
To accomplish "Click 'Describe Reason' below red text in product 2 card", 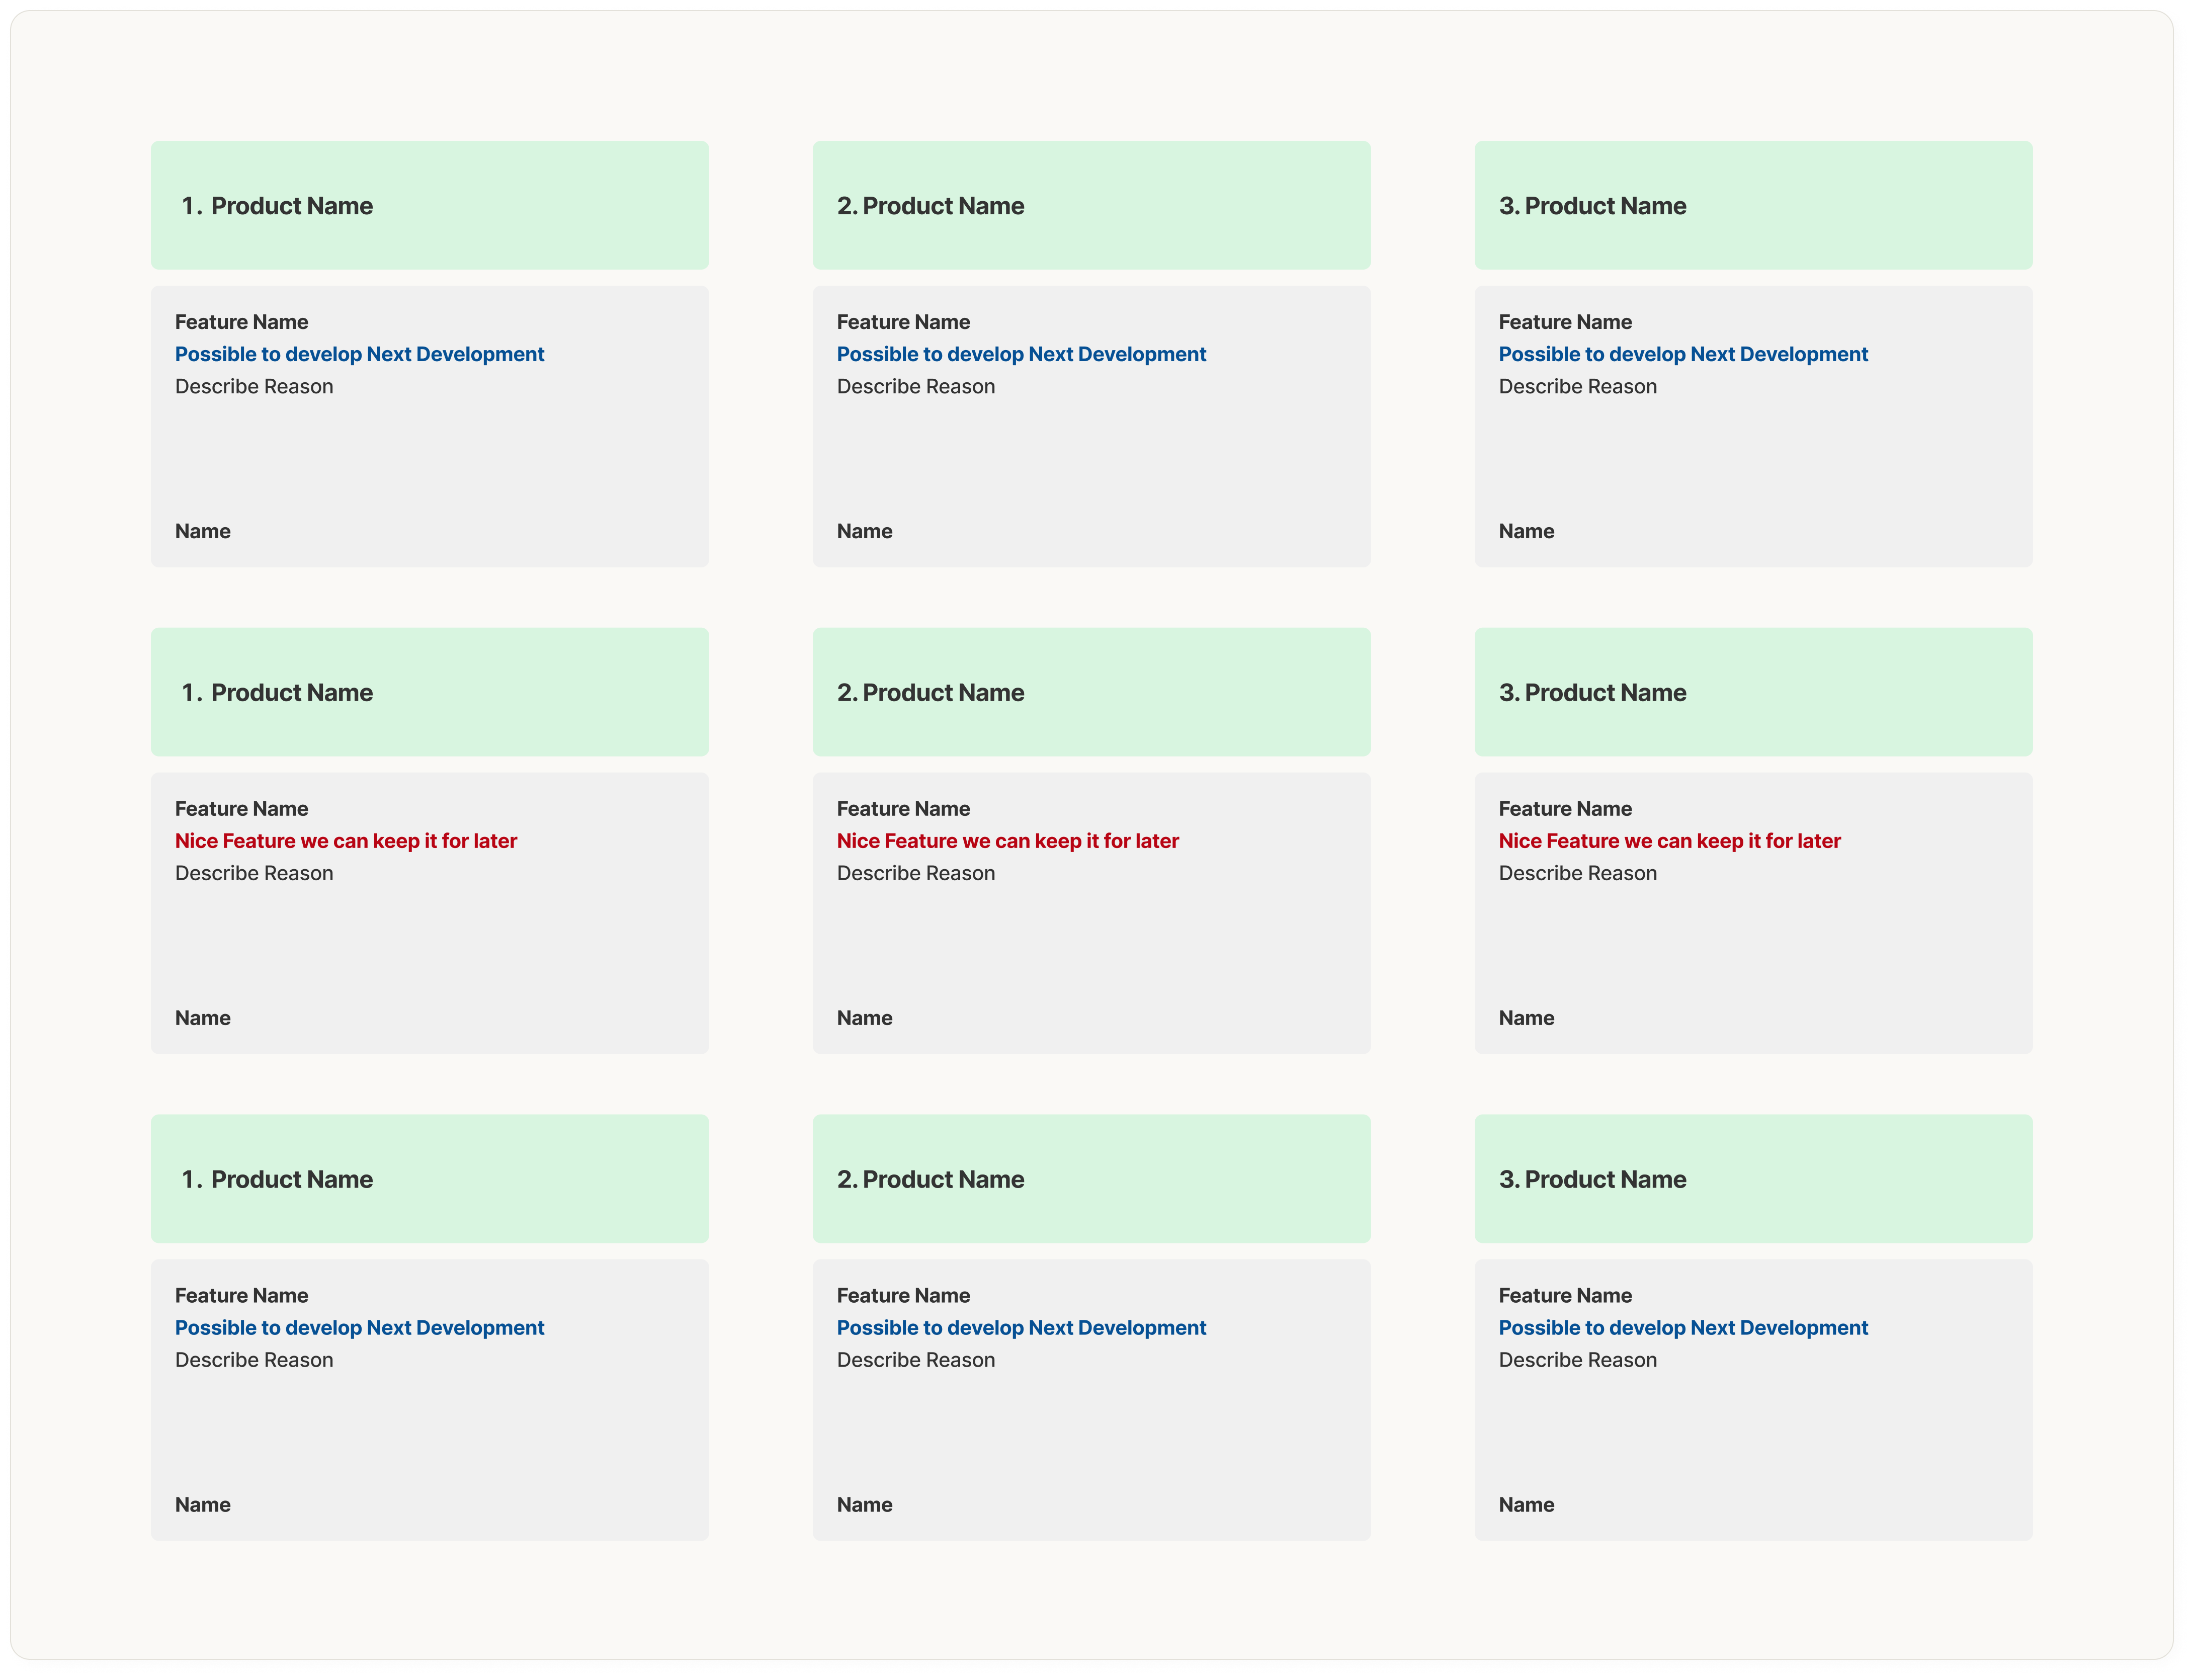I will pos(916,873).
